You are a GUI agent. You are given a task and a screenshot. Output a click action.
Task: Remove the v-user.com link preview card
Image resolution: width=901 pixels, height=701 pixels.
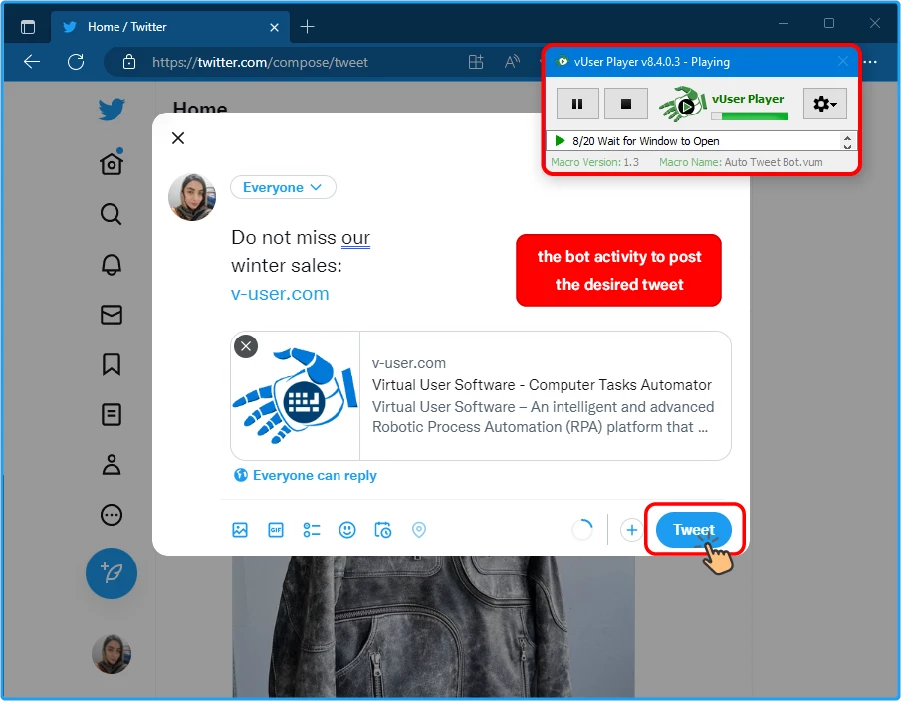click(x=246, y=346)
